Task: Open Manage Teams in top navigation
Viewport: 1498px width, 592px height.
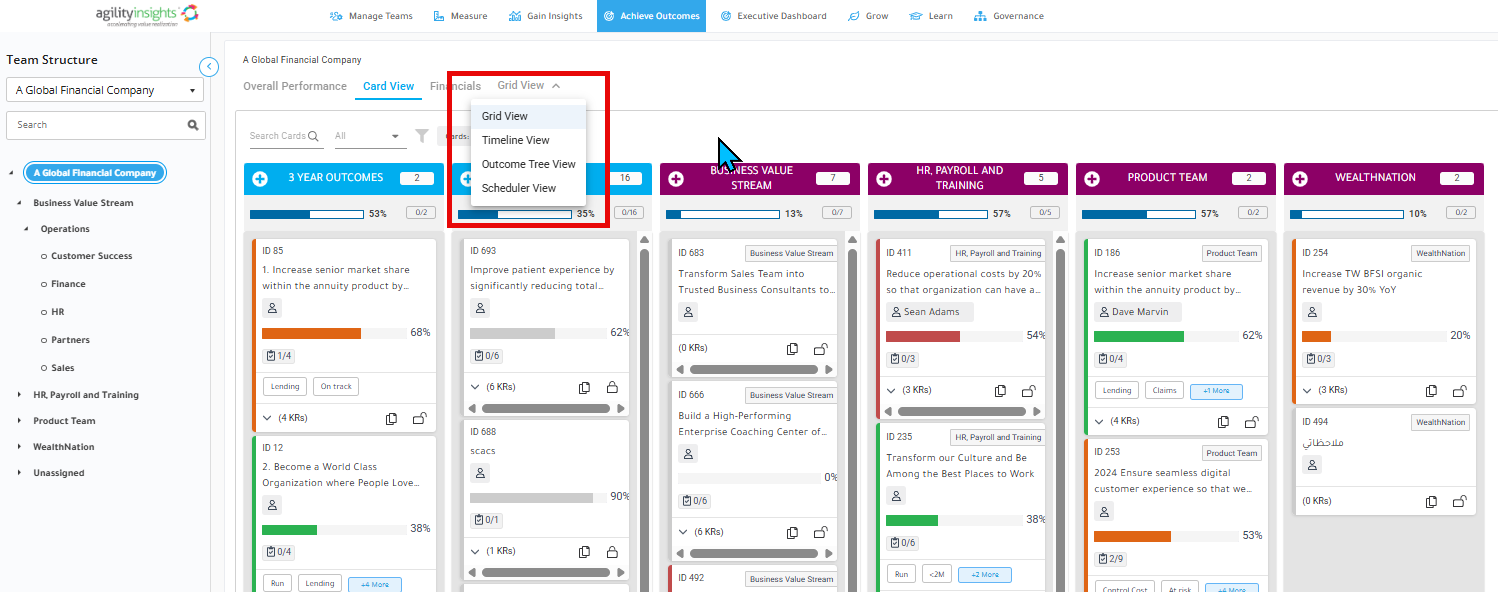Action: (x=369, y=16)
